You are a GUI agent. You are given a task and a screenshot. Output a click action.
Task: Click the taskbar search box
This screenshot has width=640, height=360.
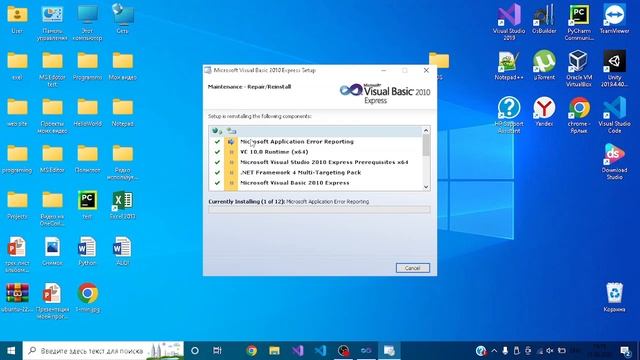[x=103, y=351]
